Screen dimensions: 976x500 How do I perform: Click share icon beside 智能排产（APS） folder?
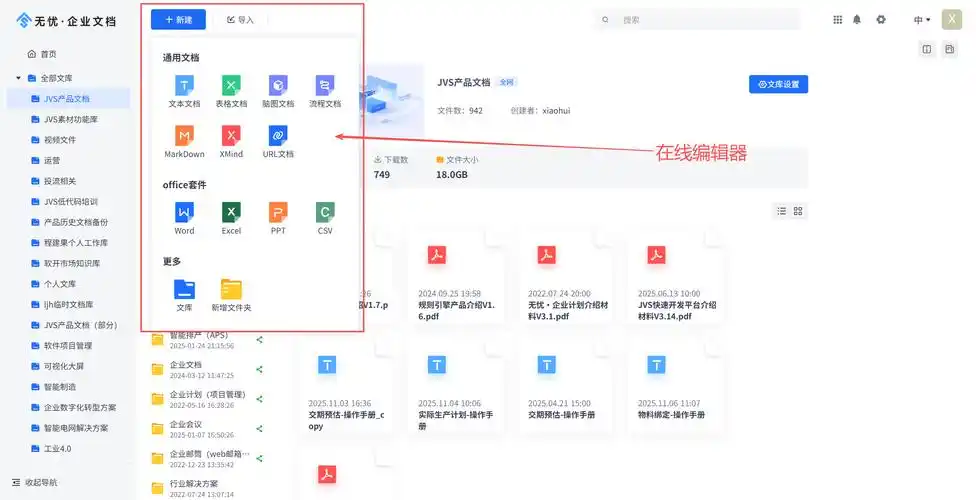click(260, 340)
